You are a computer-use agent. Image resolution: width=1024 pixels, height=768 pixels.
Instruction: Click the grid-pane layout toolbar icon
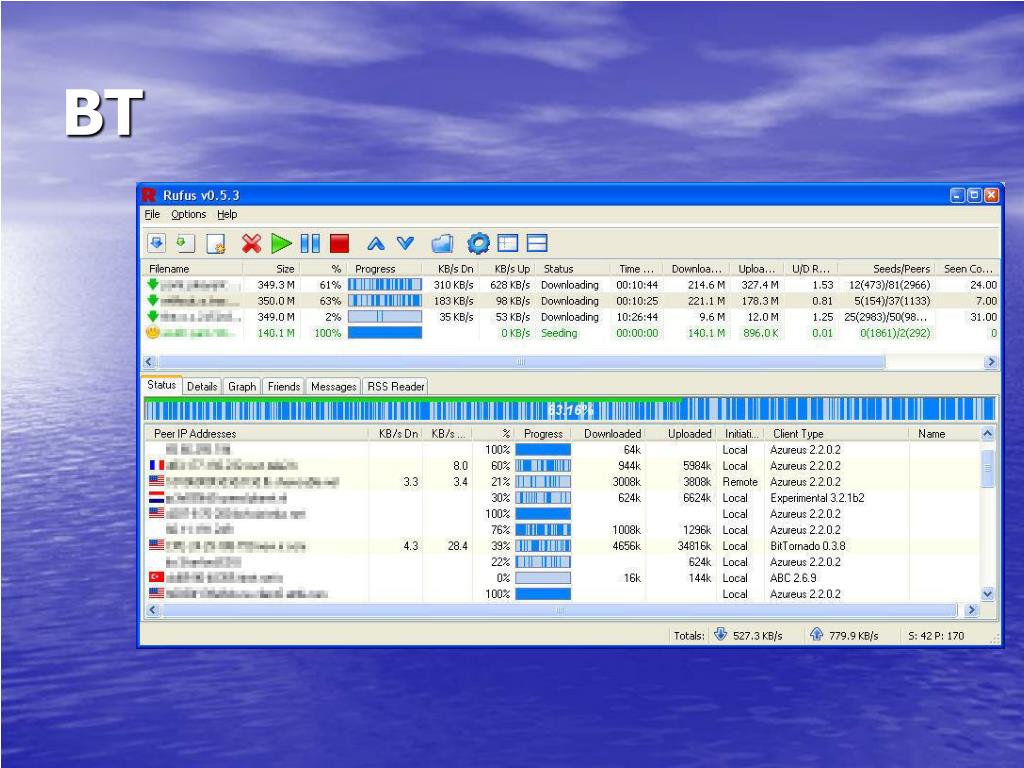coord(507,243)
